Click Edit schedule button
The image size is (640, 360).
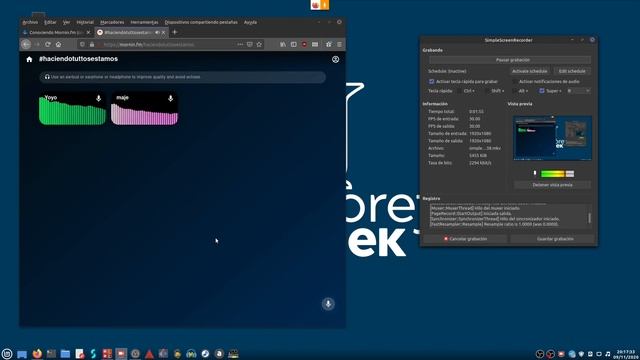point(572,71)
